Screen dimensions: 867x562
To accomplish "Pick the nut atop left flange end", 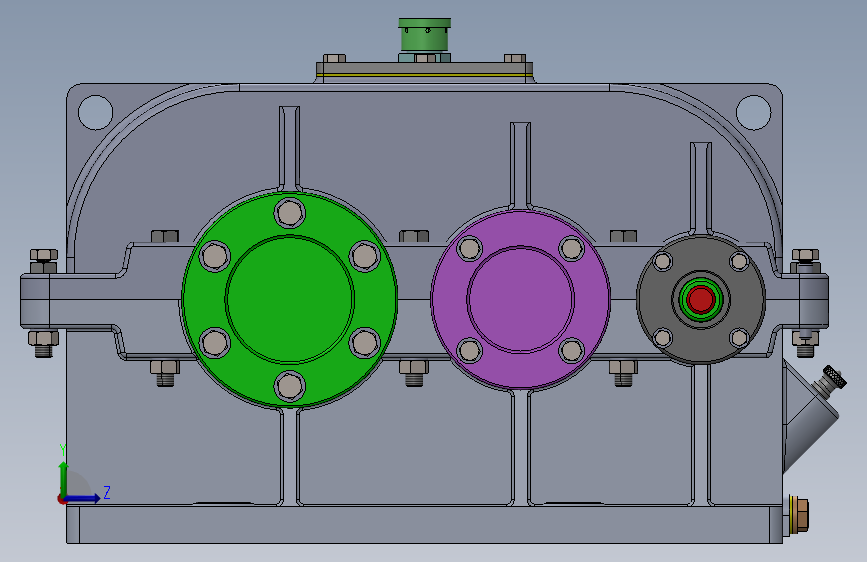I will 44,261.
